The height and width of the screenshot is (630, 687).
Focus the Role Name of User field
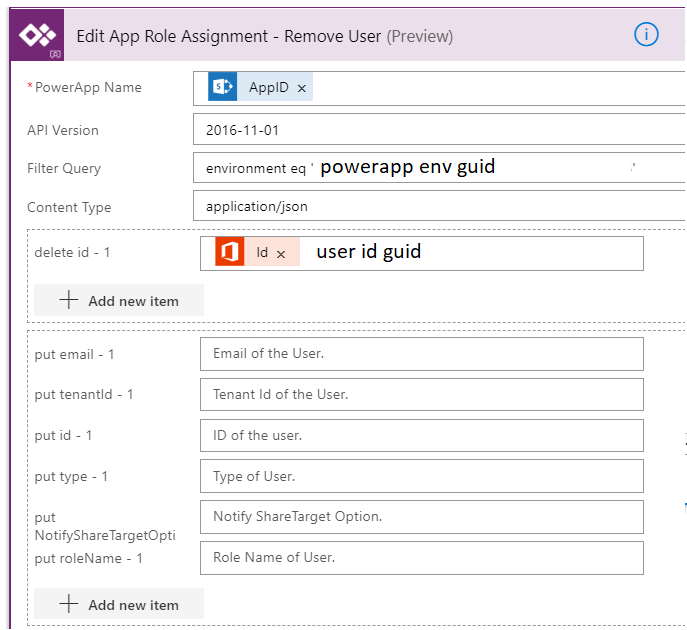(x=421, y=558)
